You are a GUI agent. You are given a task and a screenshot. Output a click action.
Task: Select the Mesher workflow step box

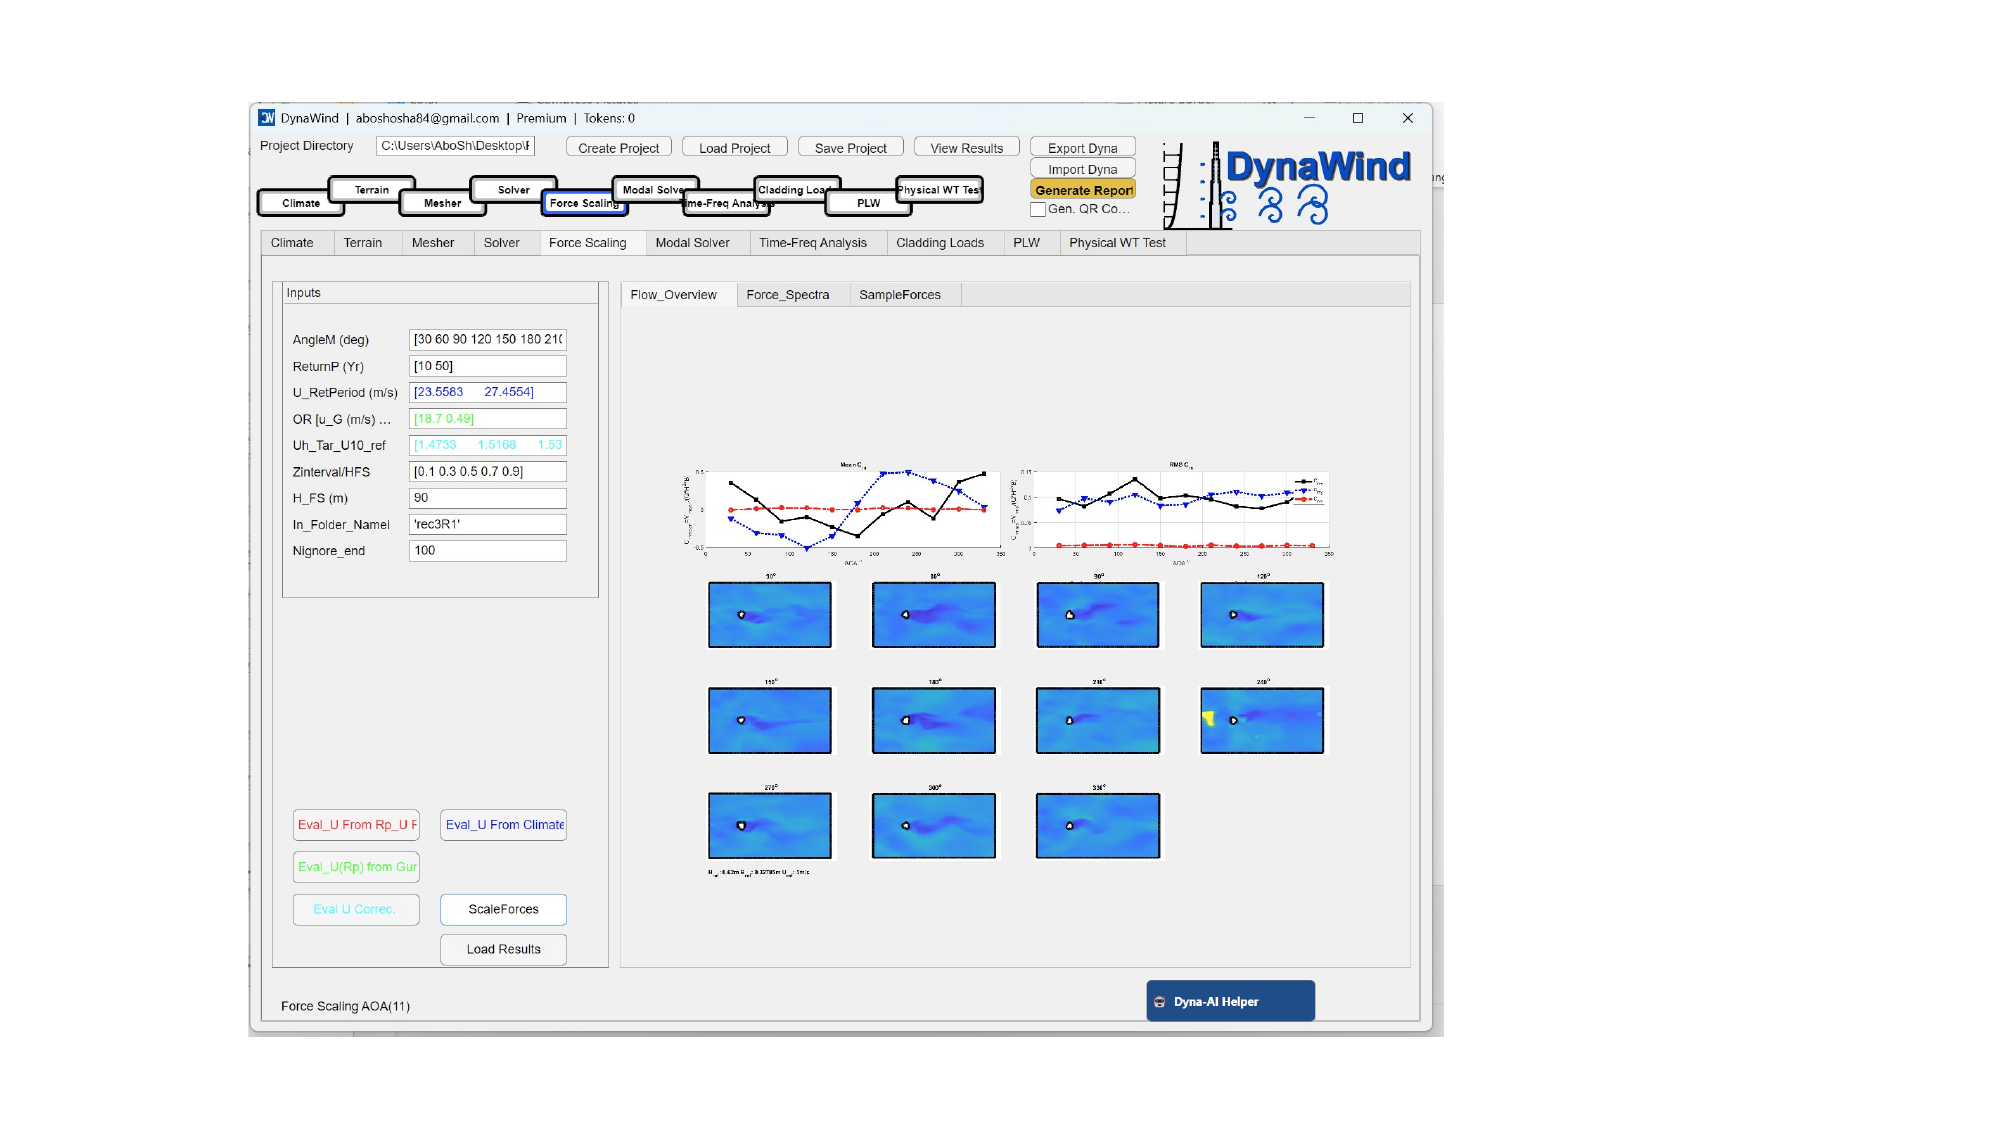pos(442,203)
